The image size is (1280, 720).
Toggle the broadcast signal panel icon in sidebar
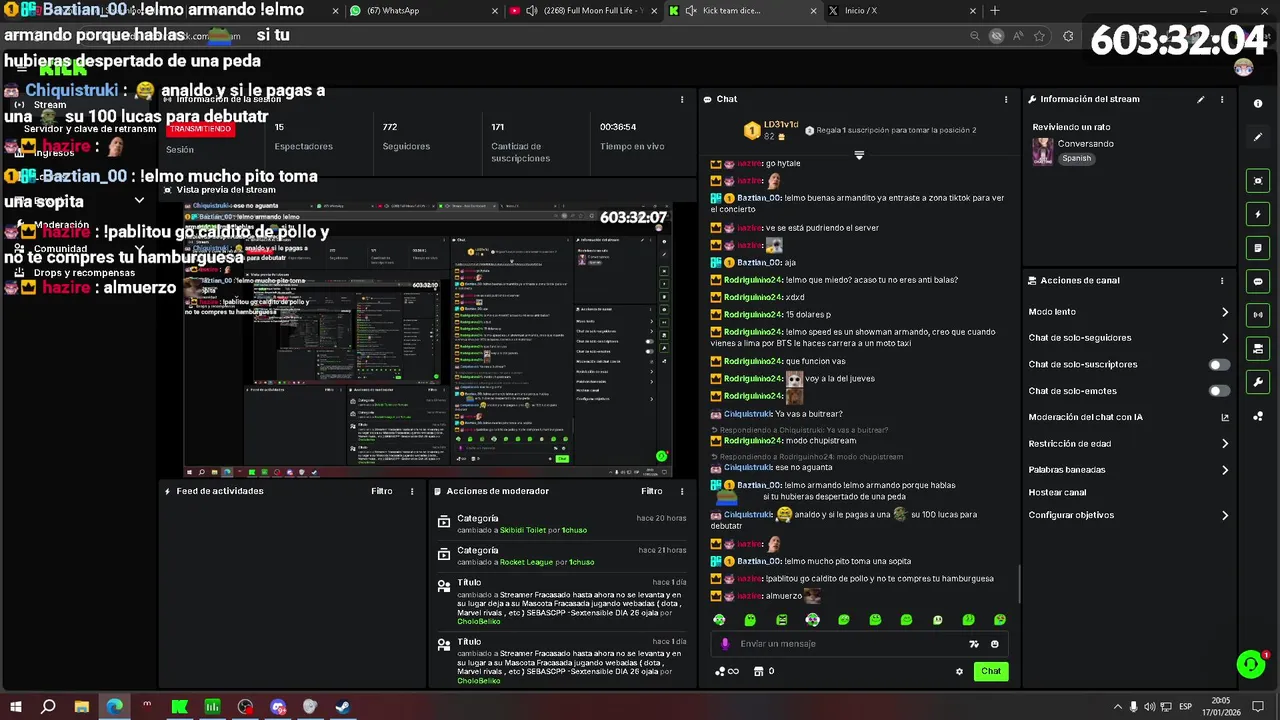(x=1258, y=315)
